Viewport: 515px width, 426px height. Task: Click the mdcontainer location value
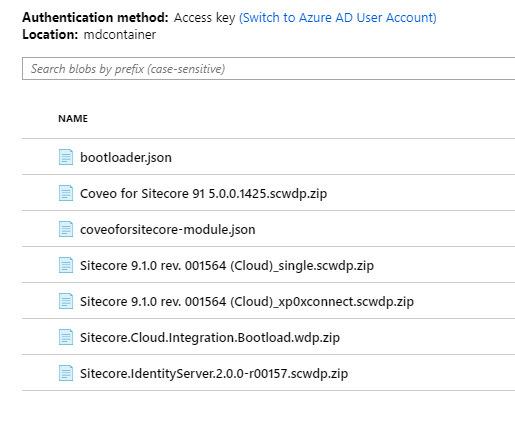click(x=120, y=35)
